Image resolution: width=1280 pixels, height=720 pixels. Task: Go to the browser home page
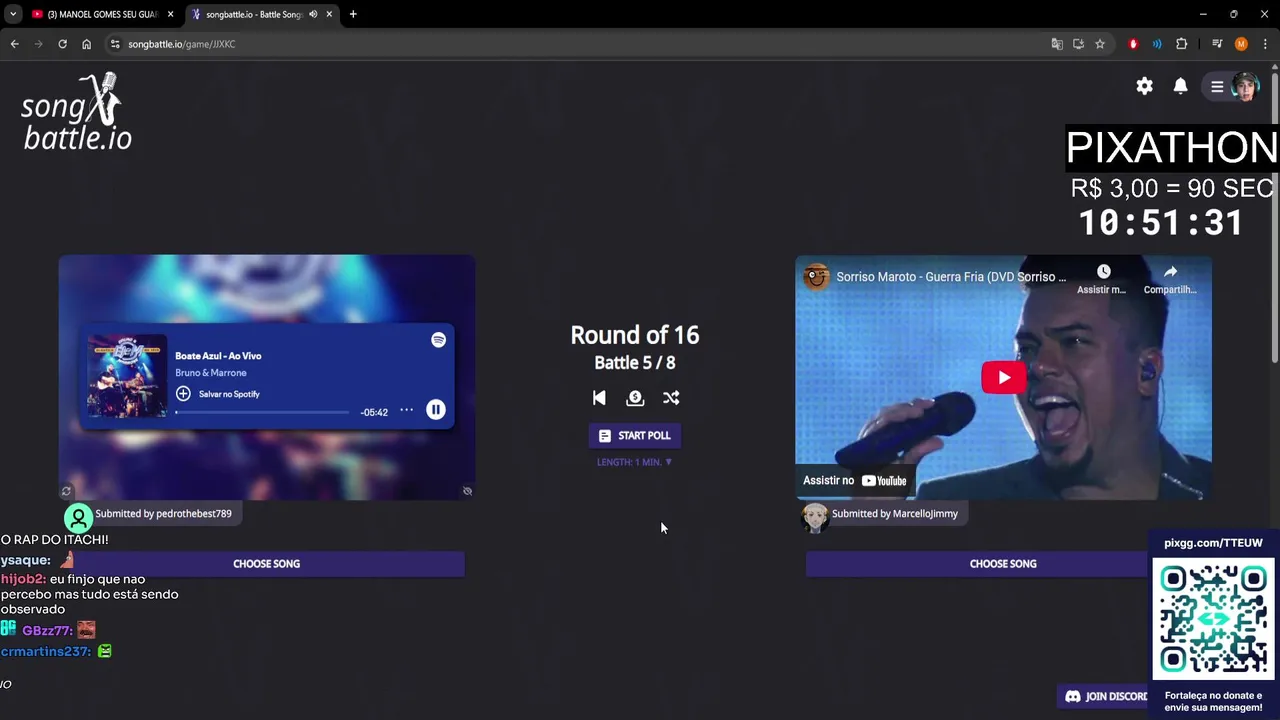tap(86, 44)
